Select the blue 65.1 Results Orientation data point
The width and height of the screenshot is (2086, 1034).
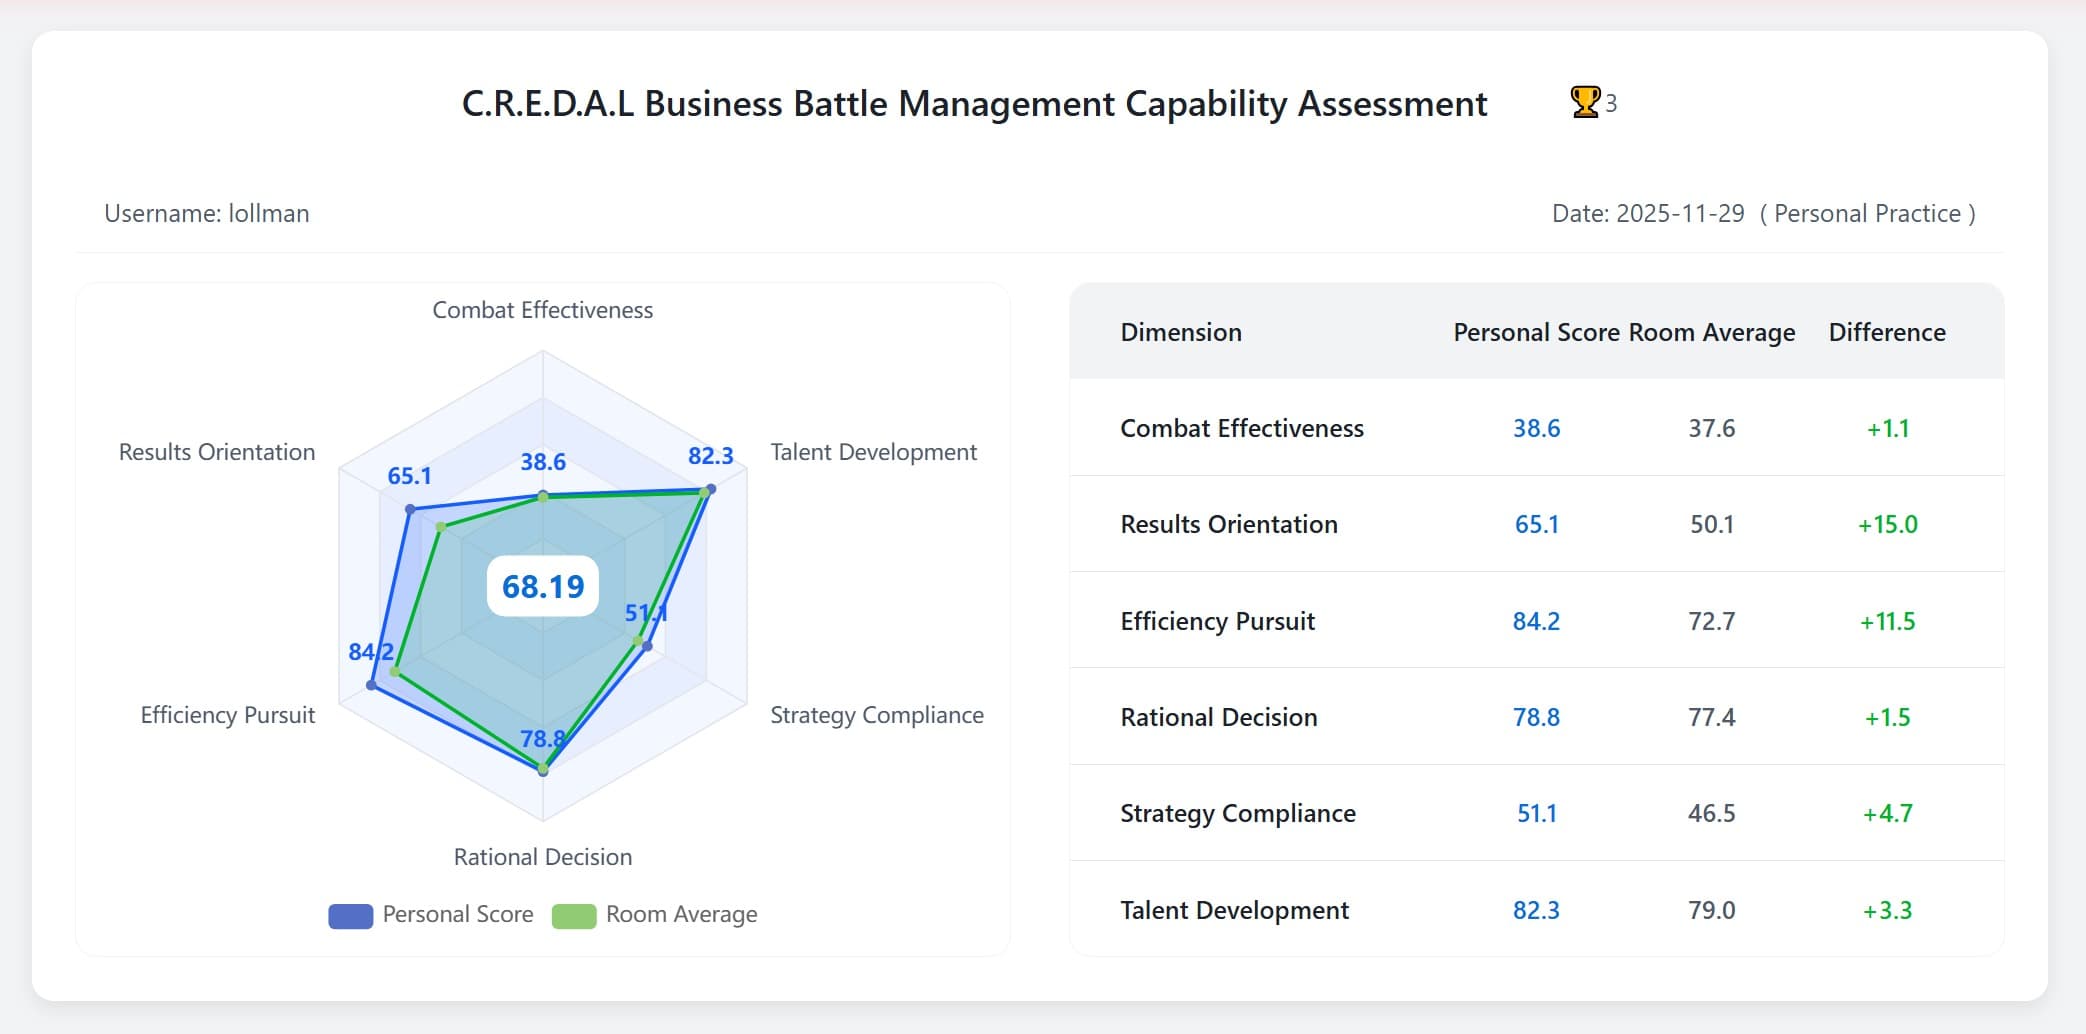pos(410,509)
